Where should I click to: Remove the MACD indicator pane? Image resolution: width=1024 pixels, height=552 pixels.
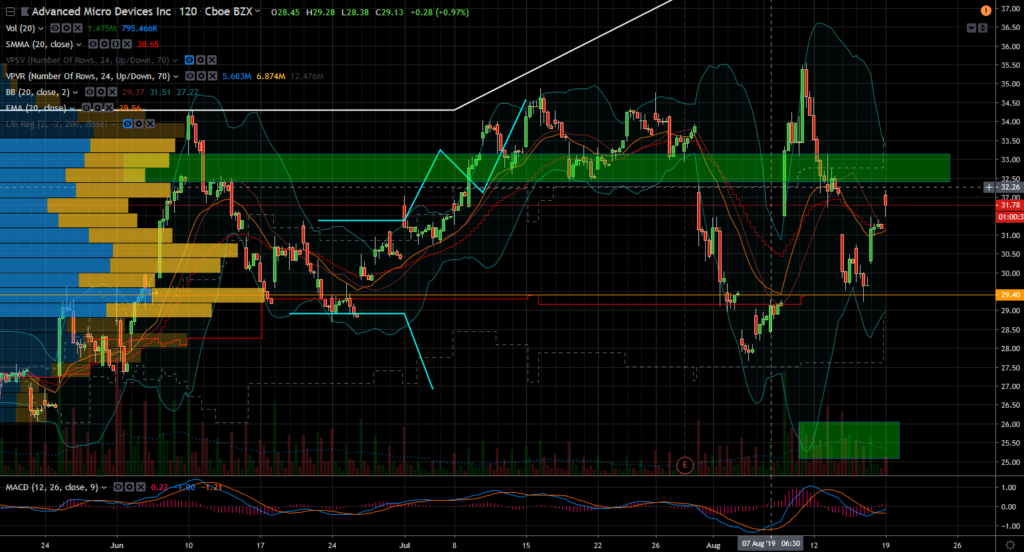pos(140,487)
